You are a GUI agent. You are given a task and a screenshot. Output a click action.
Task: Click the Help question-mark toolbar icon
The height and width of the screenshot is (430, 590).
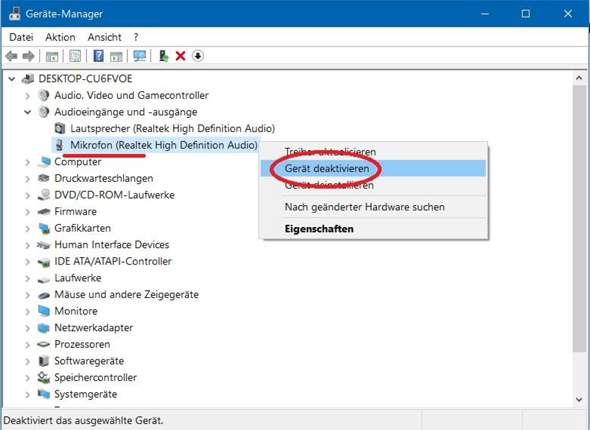pyautogui.click(x=98, y=56)
